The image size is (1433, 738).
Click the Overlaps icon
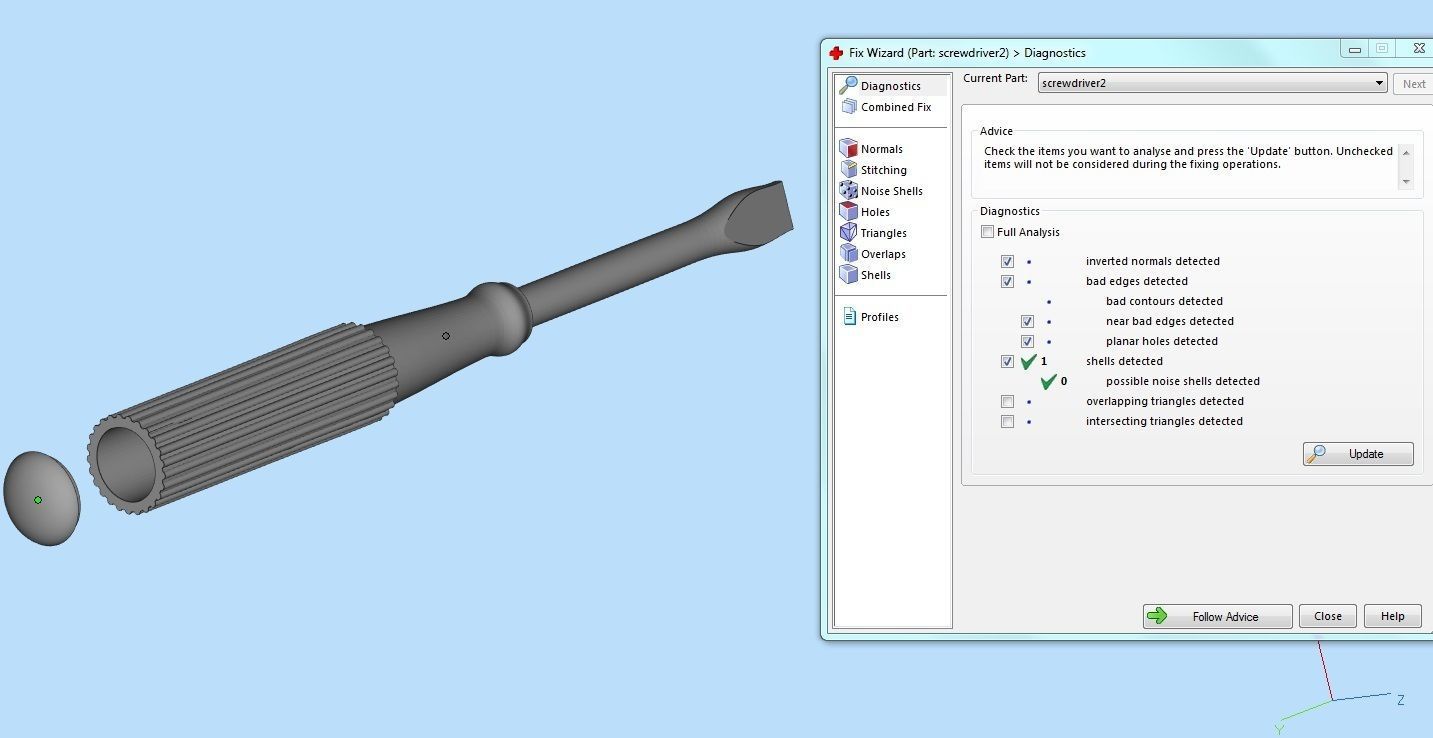849,254
